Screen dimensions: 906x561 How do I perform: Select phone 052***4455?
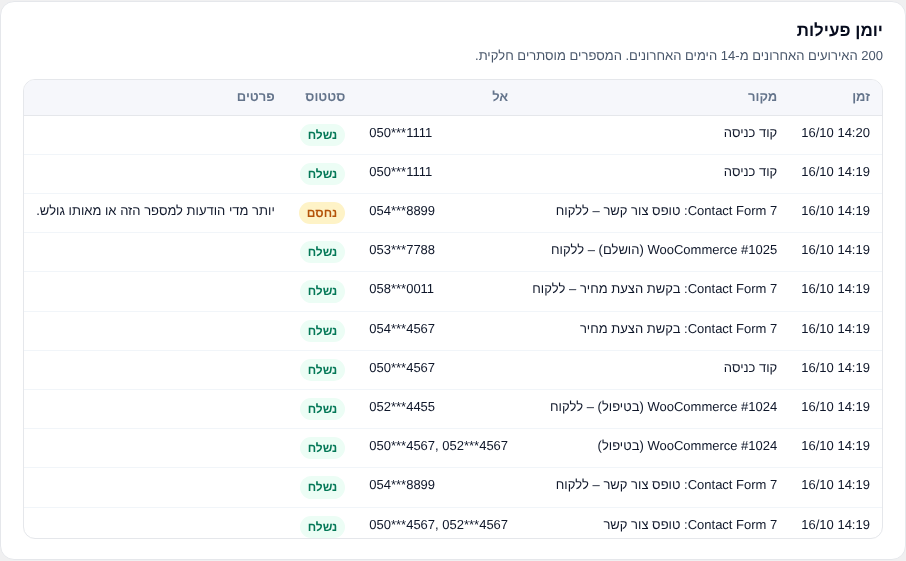402,407
